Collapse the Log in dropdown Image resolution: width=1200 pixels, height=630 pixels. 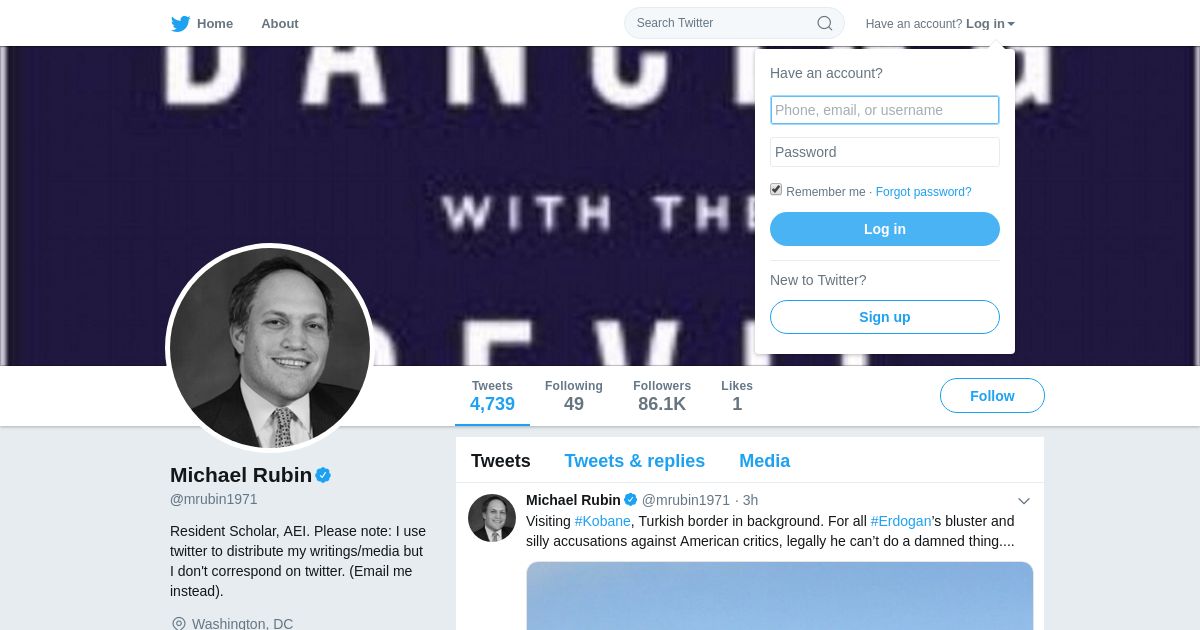point(990,24)
